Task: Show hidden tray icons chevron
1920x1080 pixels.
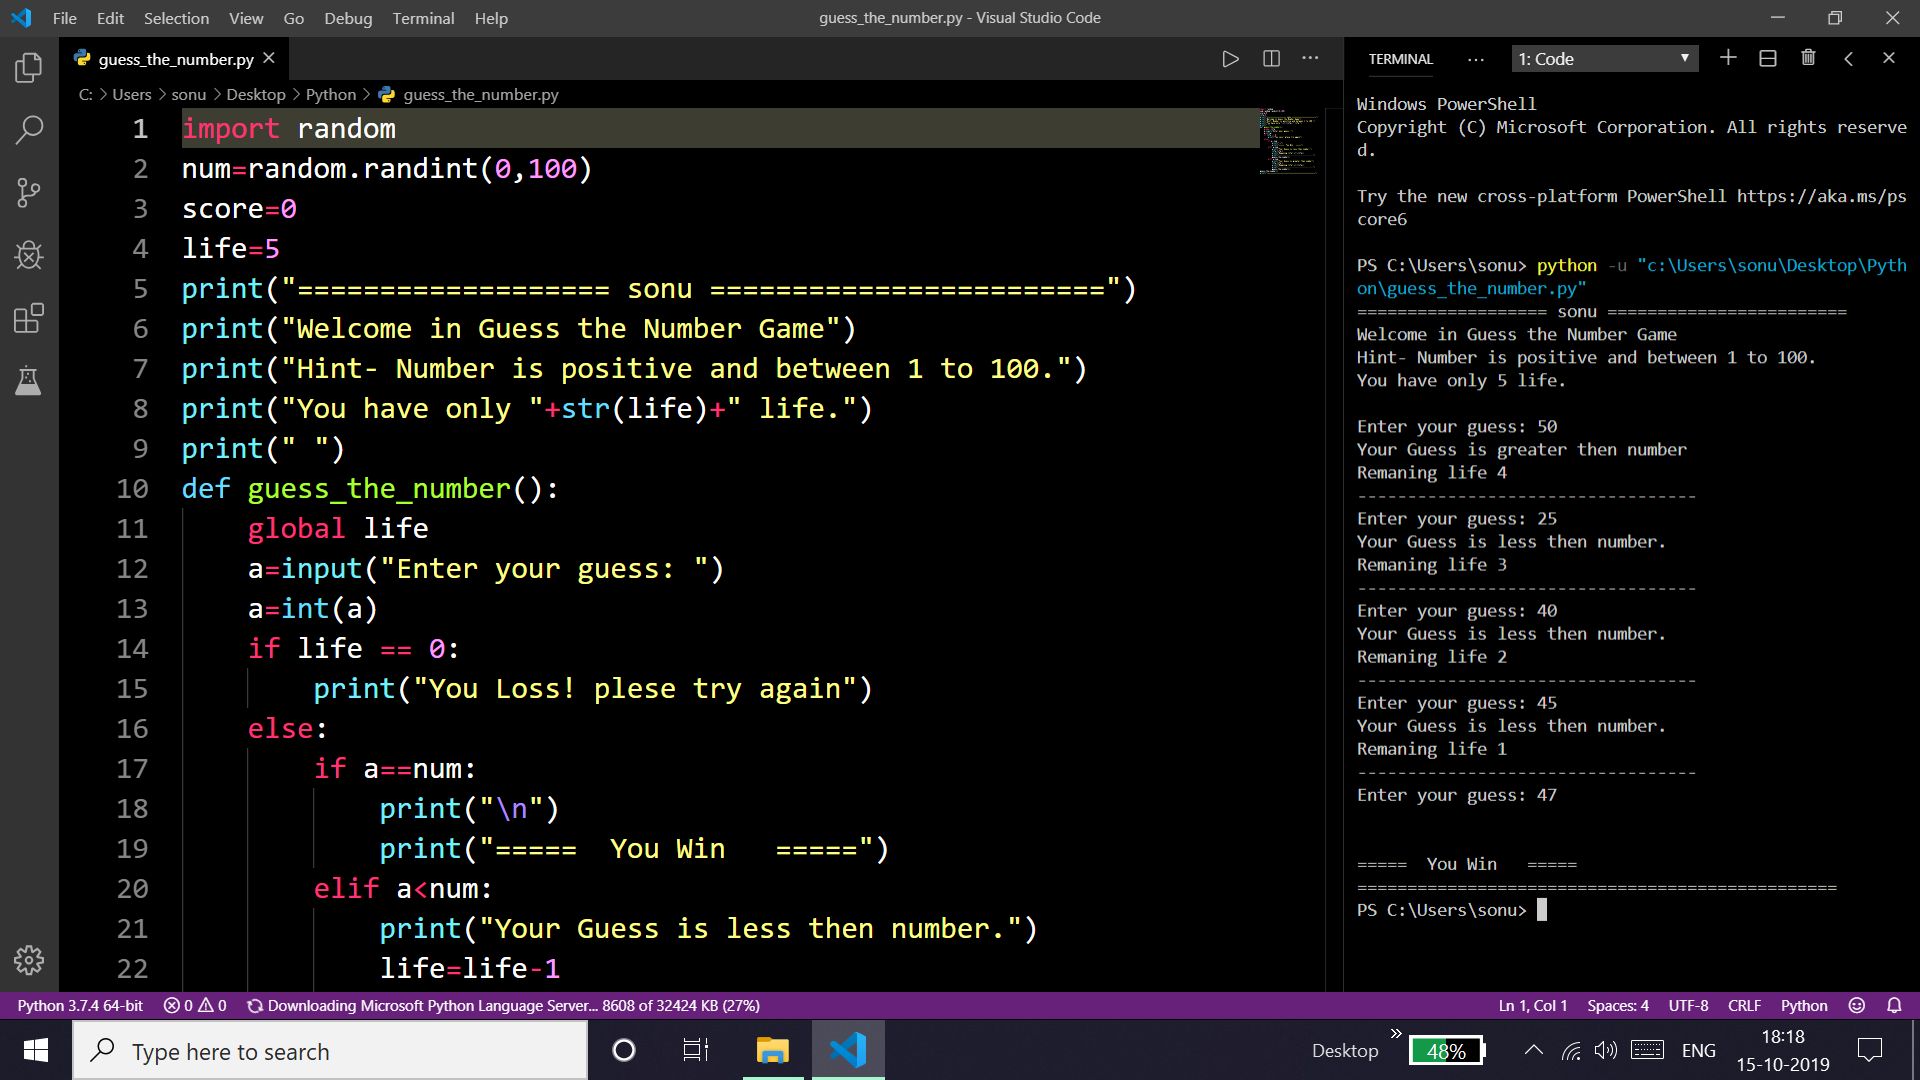Action: pos(1533,1050)
